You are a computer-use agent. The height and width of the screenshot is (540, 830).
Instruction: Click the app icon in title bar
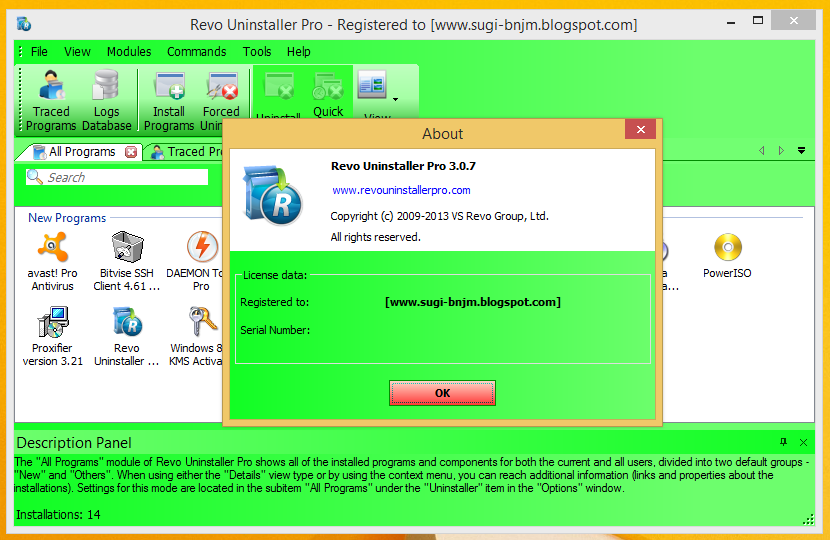24,24
